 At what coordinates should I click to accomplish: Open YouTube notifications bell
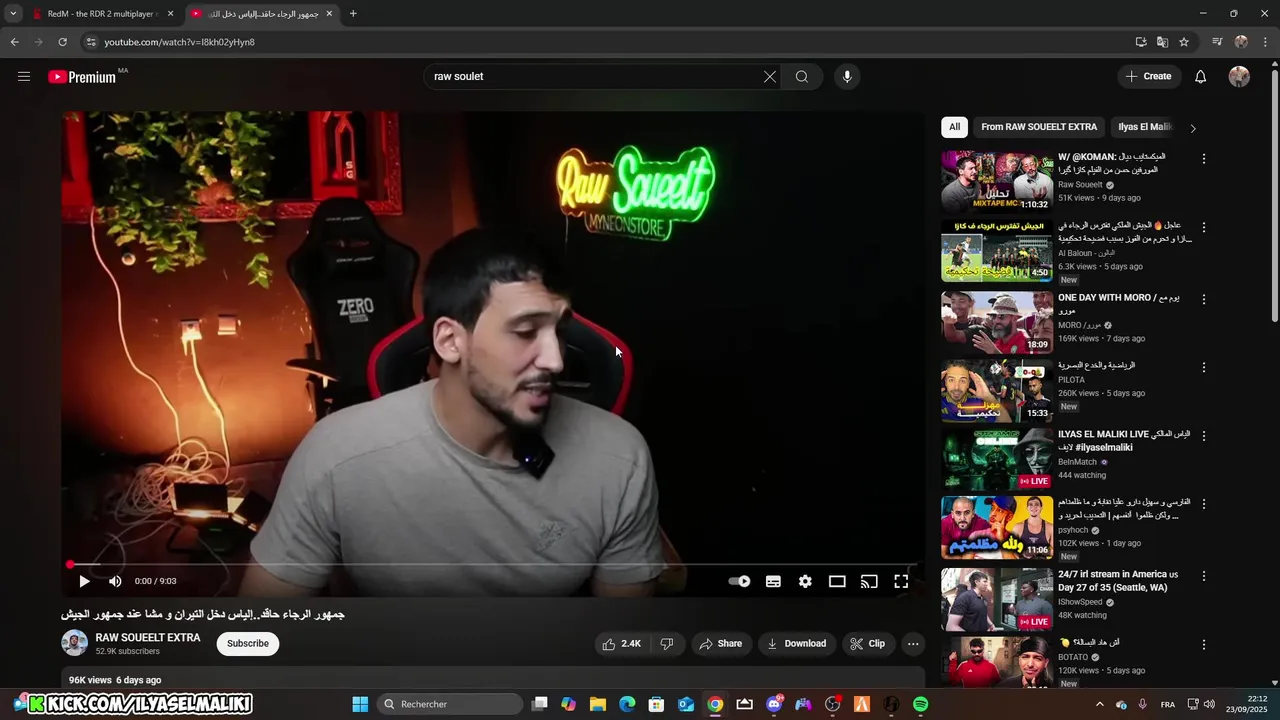[1201, 77]
